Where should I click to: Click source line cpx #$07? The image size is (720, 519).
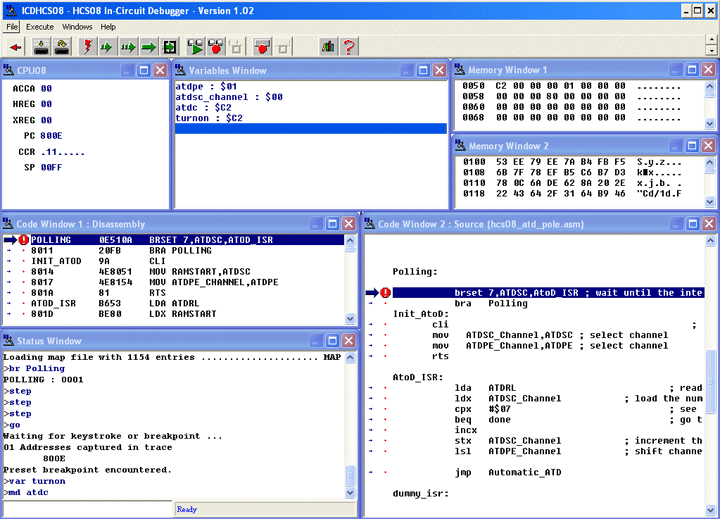point(482,409)
